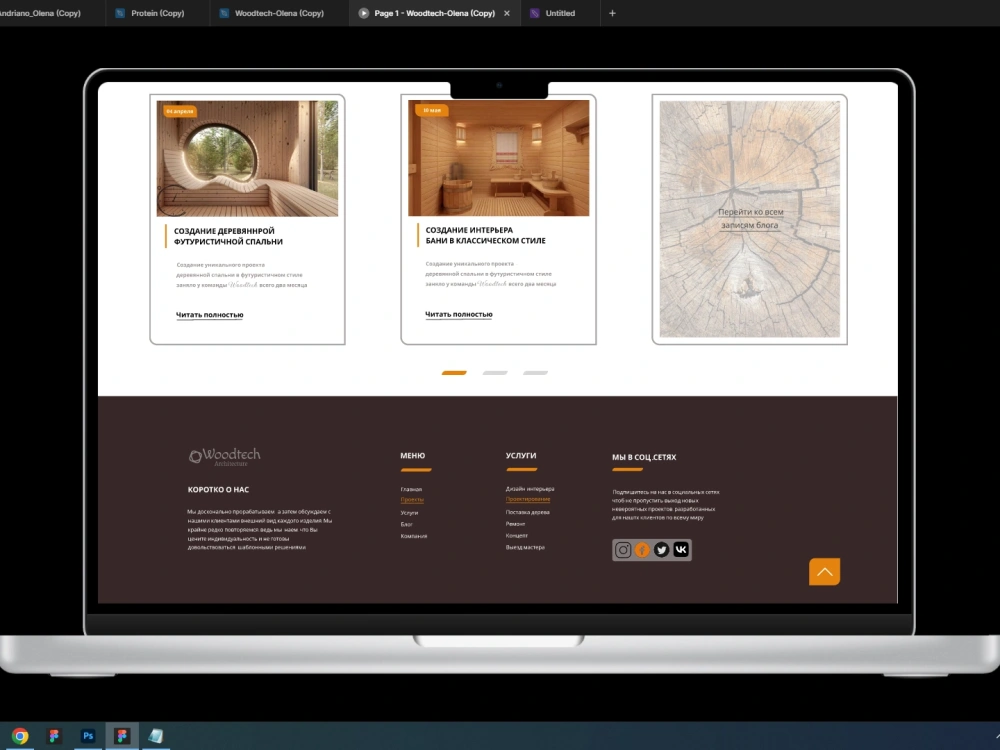Click the Выезд мастера service link
The image size is (1000, 750).
(x=525, y=547)
